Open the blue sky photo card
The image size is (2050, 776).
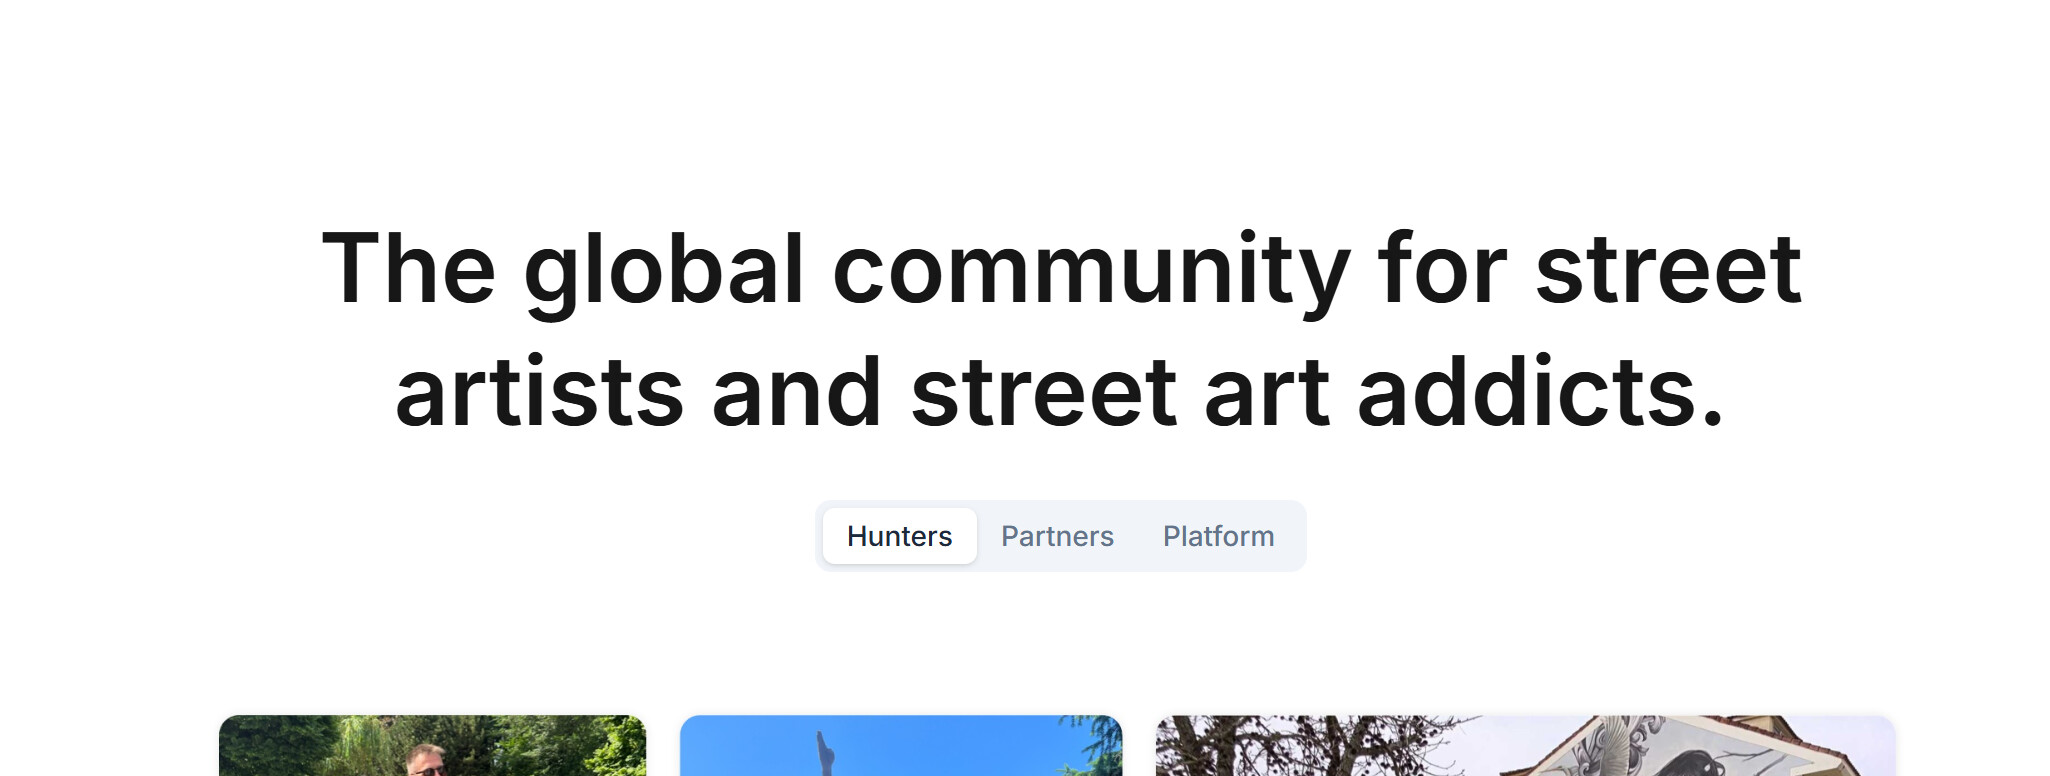tap(901, 745)
